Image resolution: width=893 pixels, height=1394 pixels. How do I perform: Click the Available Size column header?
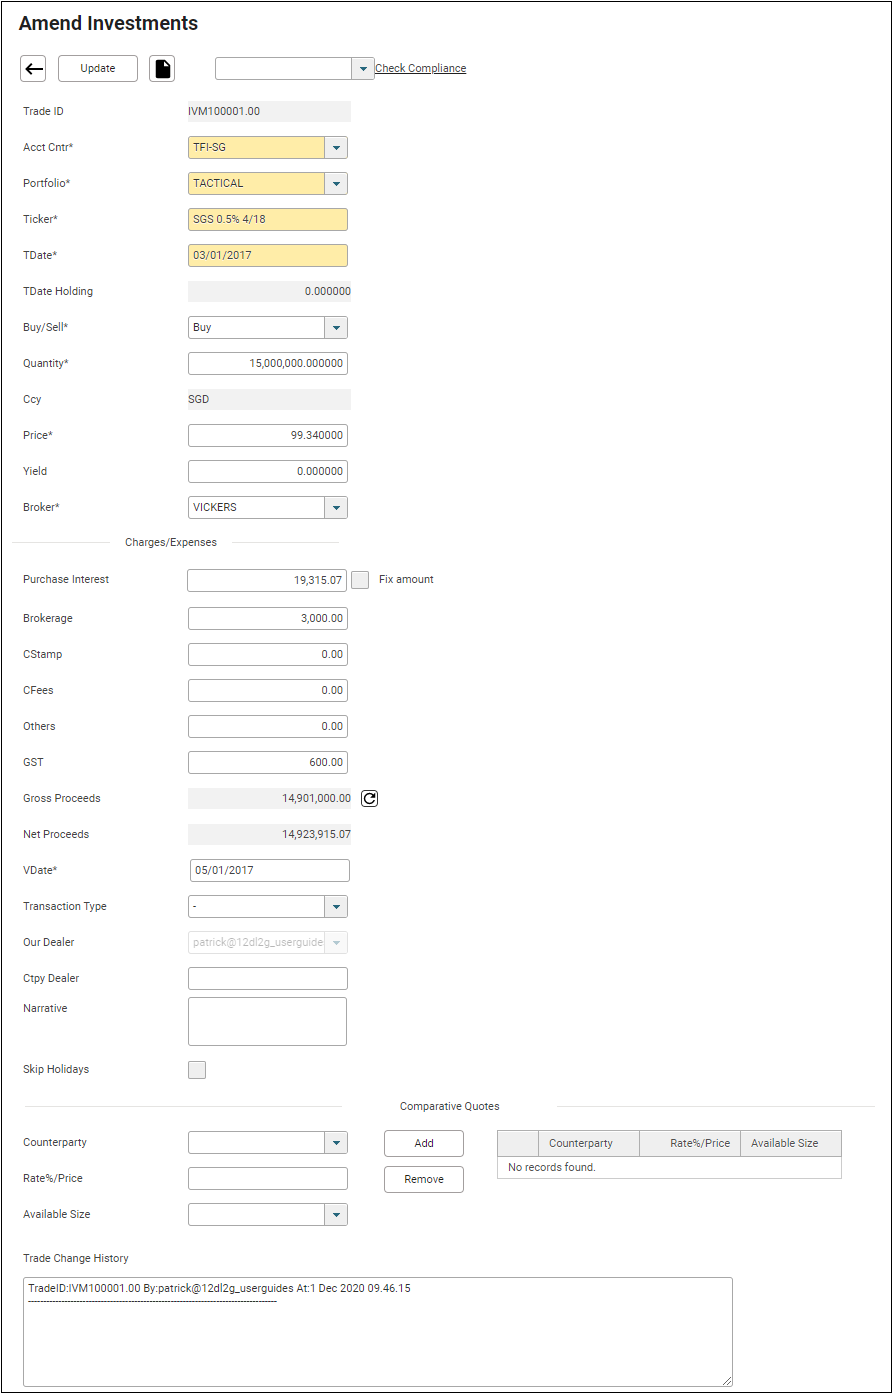click(791, 1144)
